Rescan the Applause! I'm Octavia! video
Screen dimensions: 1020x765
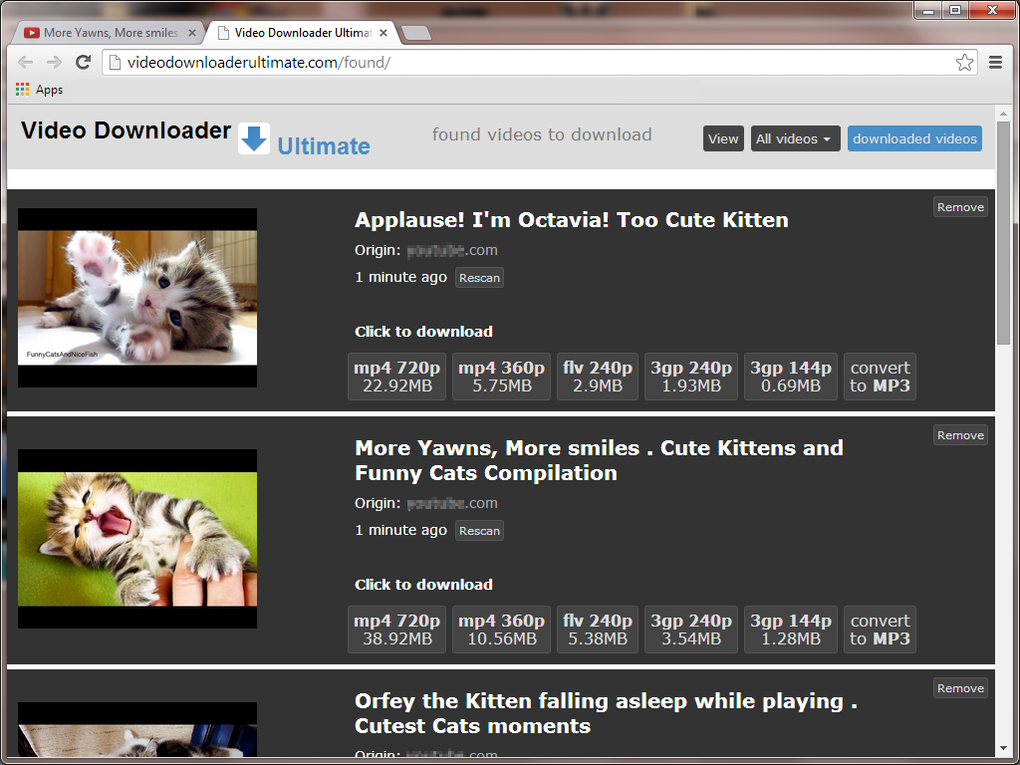(479, 278)
